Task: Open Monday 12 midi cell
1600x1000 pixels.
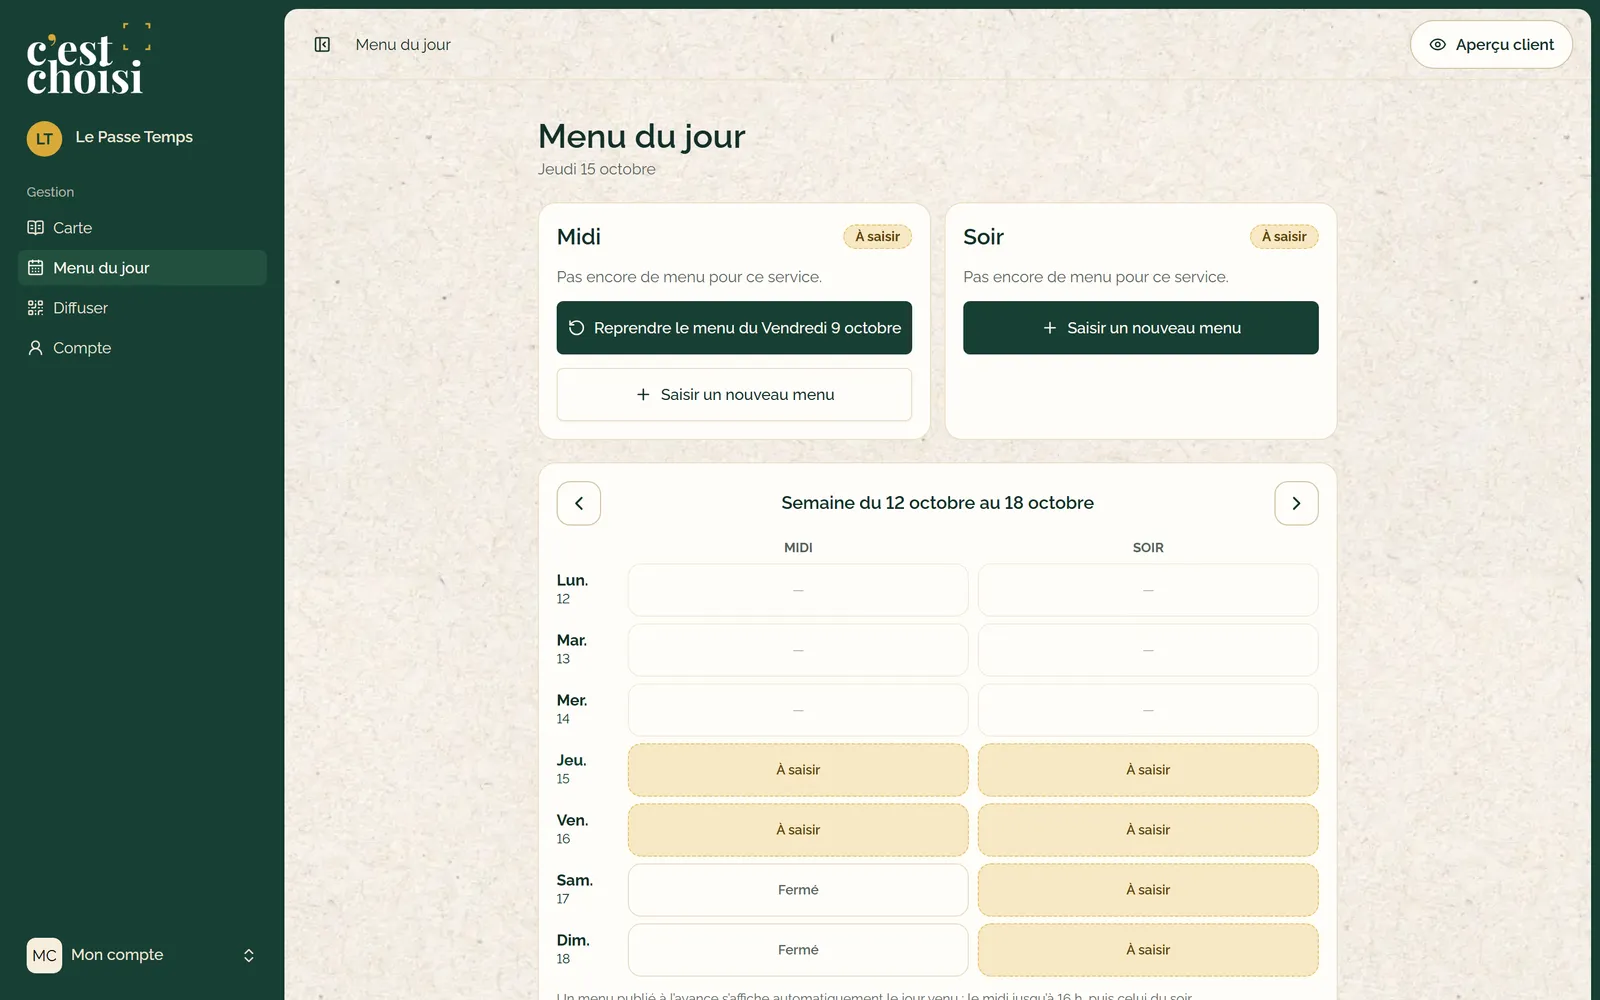Action: [798, 590]
